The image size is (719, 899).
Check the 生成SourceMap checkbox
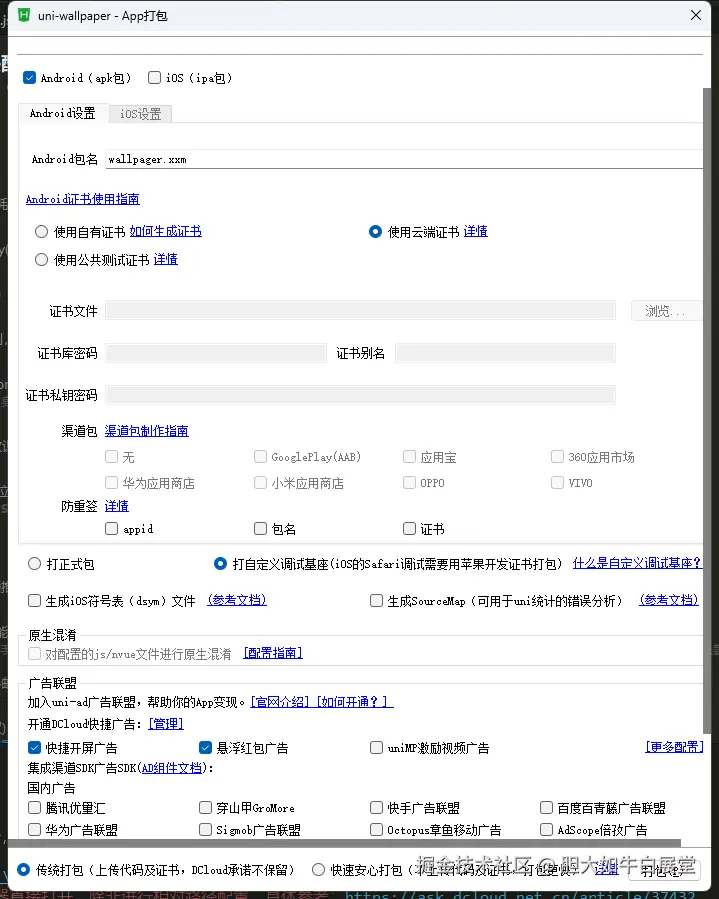[x=376, y=600]
